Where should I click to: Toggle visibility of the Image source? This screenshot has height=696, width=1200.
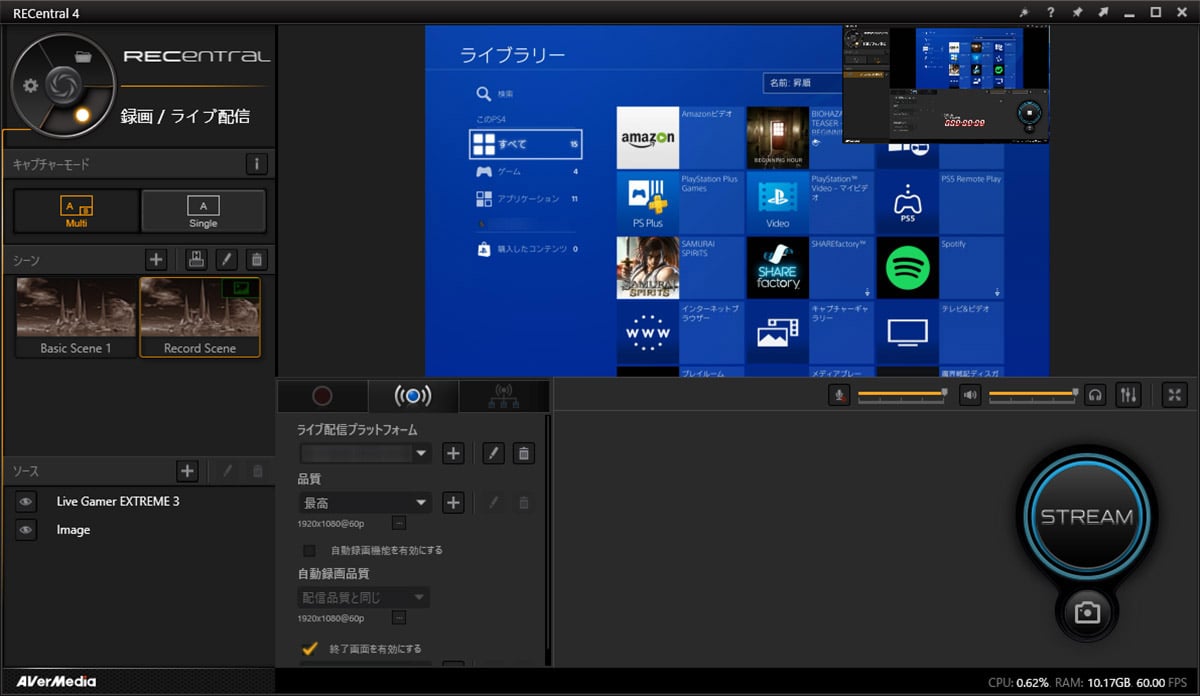(26, 530)
